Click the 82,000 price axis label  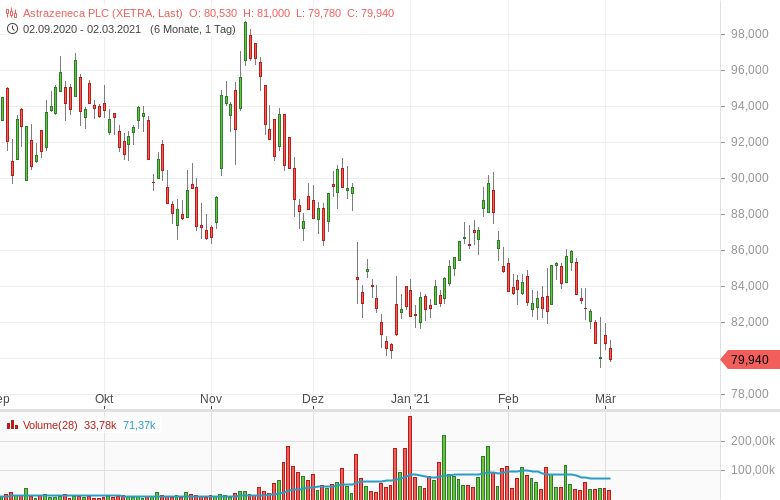point(750,322)
